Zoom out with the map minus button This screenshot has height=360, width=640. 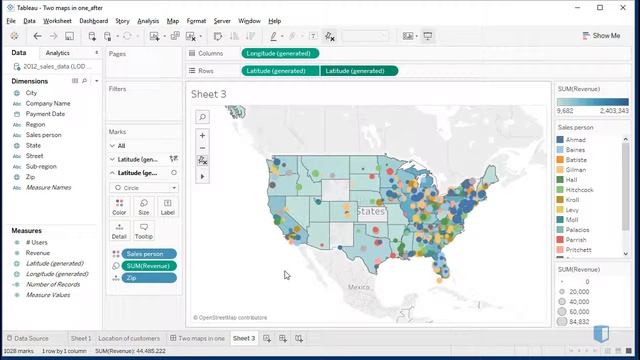coord(202,148)
